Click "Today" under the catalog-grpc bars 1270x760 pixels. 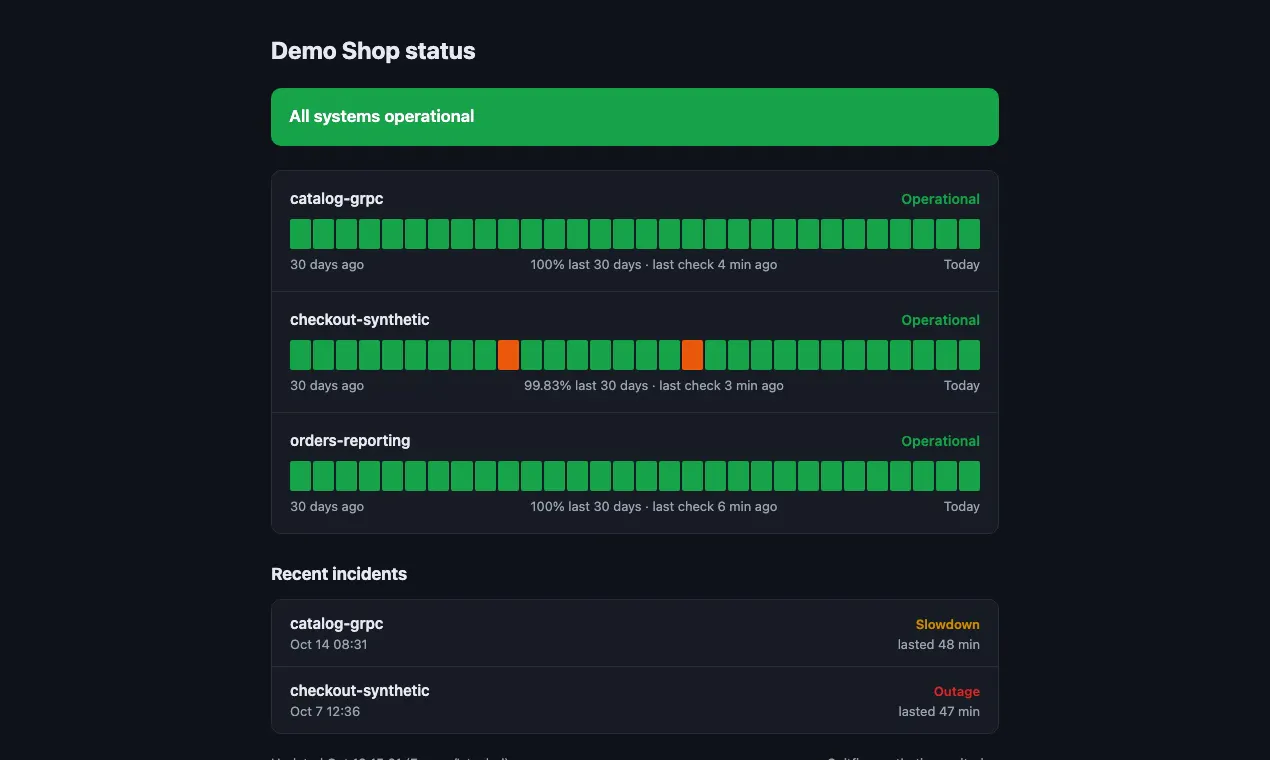(962, 265)
